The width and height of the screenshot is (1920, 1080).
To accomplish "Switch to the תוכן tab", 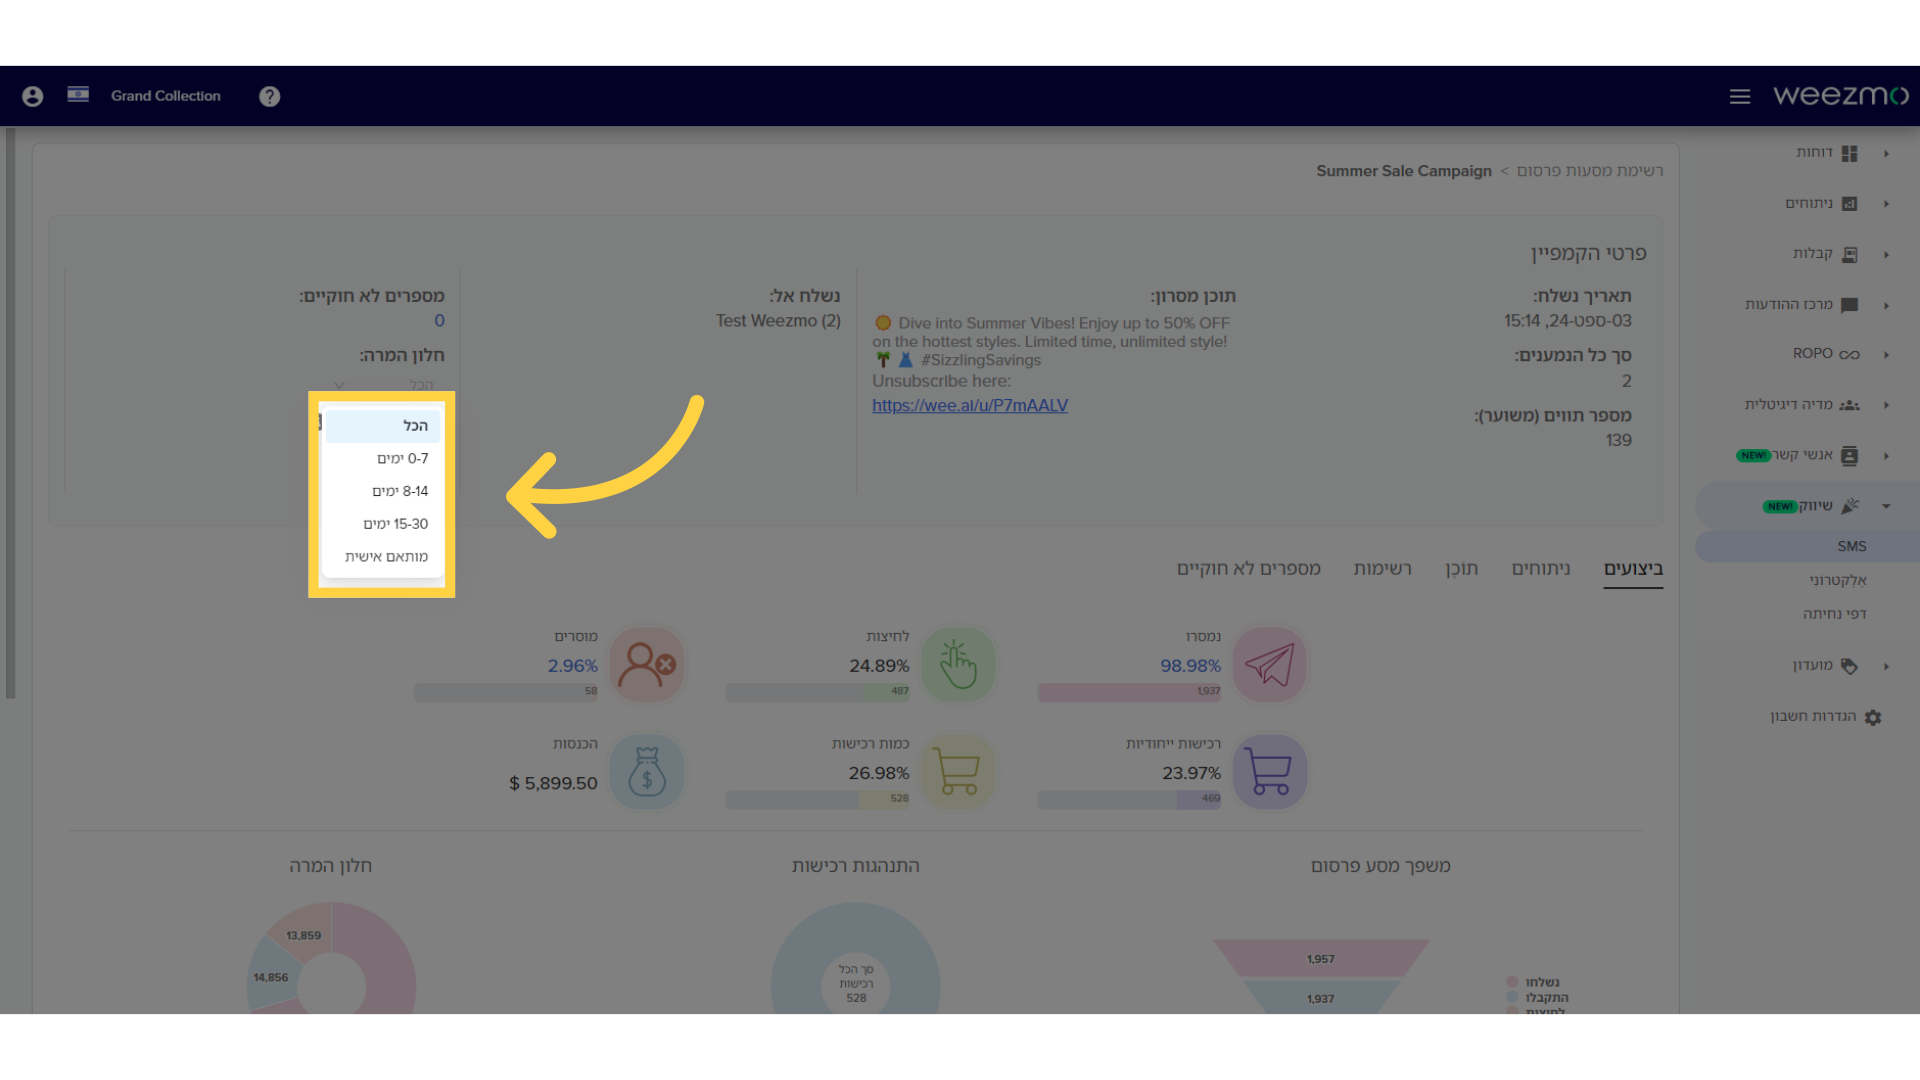I will click(1461, 568).
